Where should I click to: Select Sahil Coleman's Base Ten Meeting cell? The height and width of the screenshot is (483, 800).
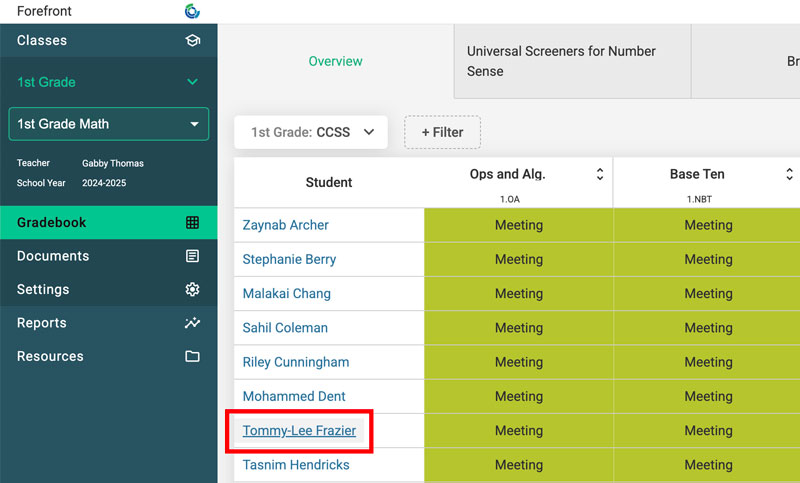pos(707,328)
